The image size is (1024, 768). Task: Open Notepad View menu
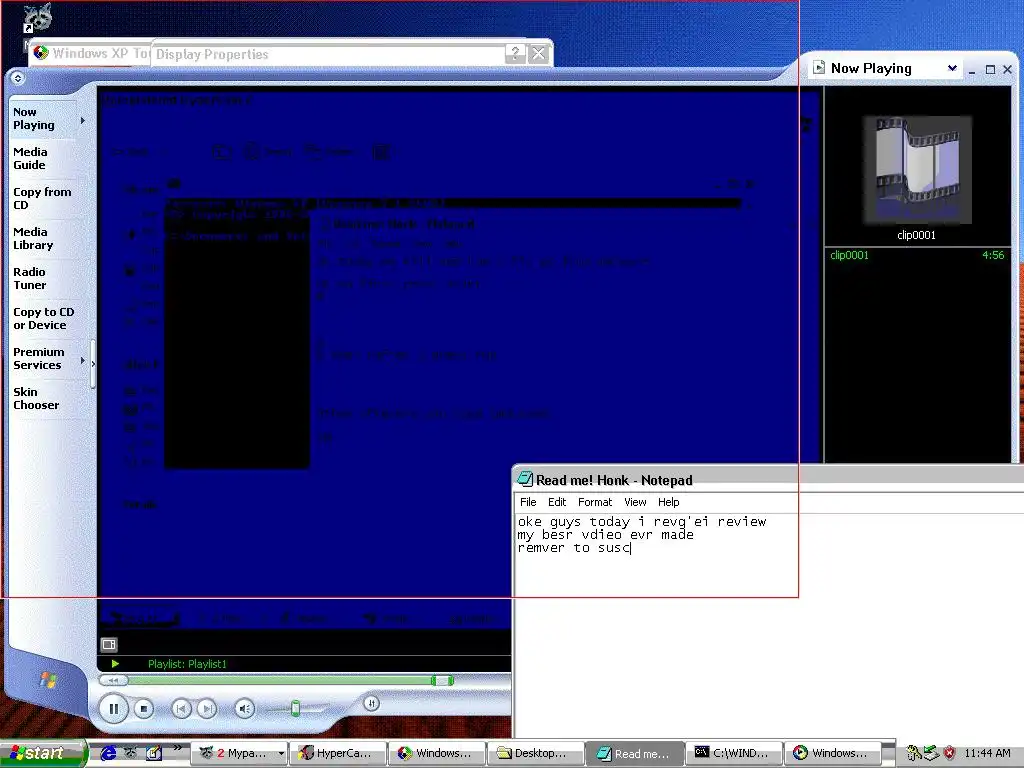635,502
